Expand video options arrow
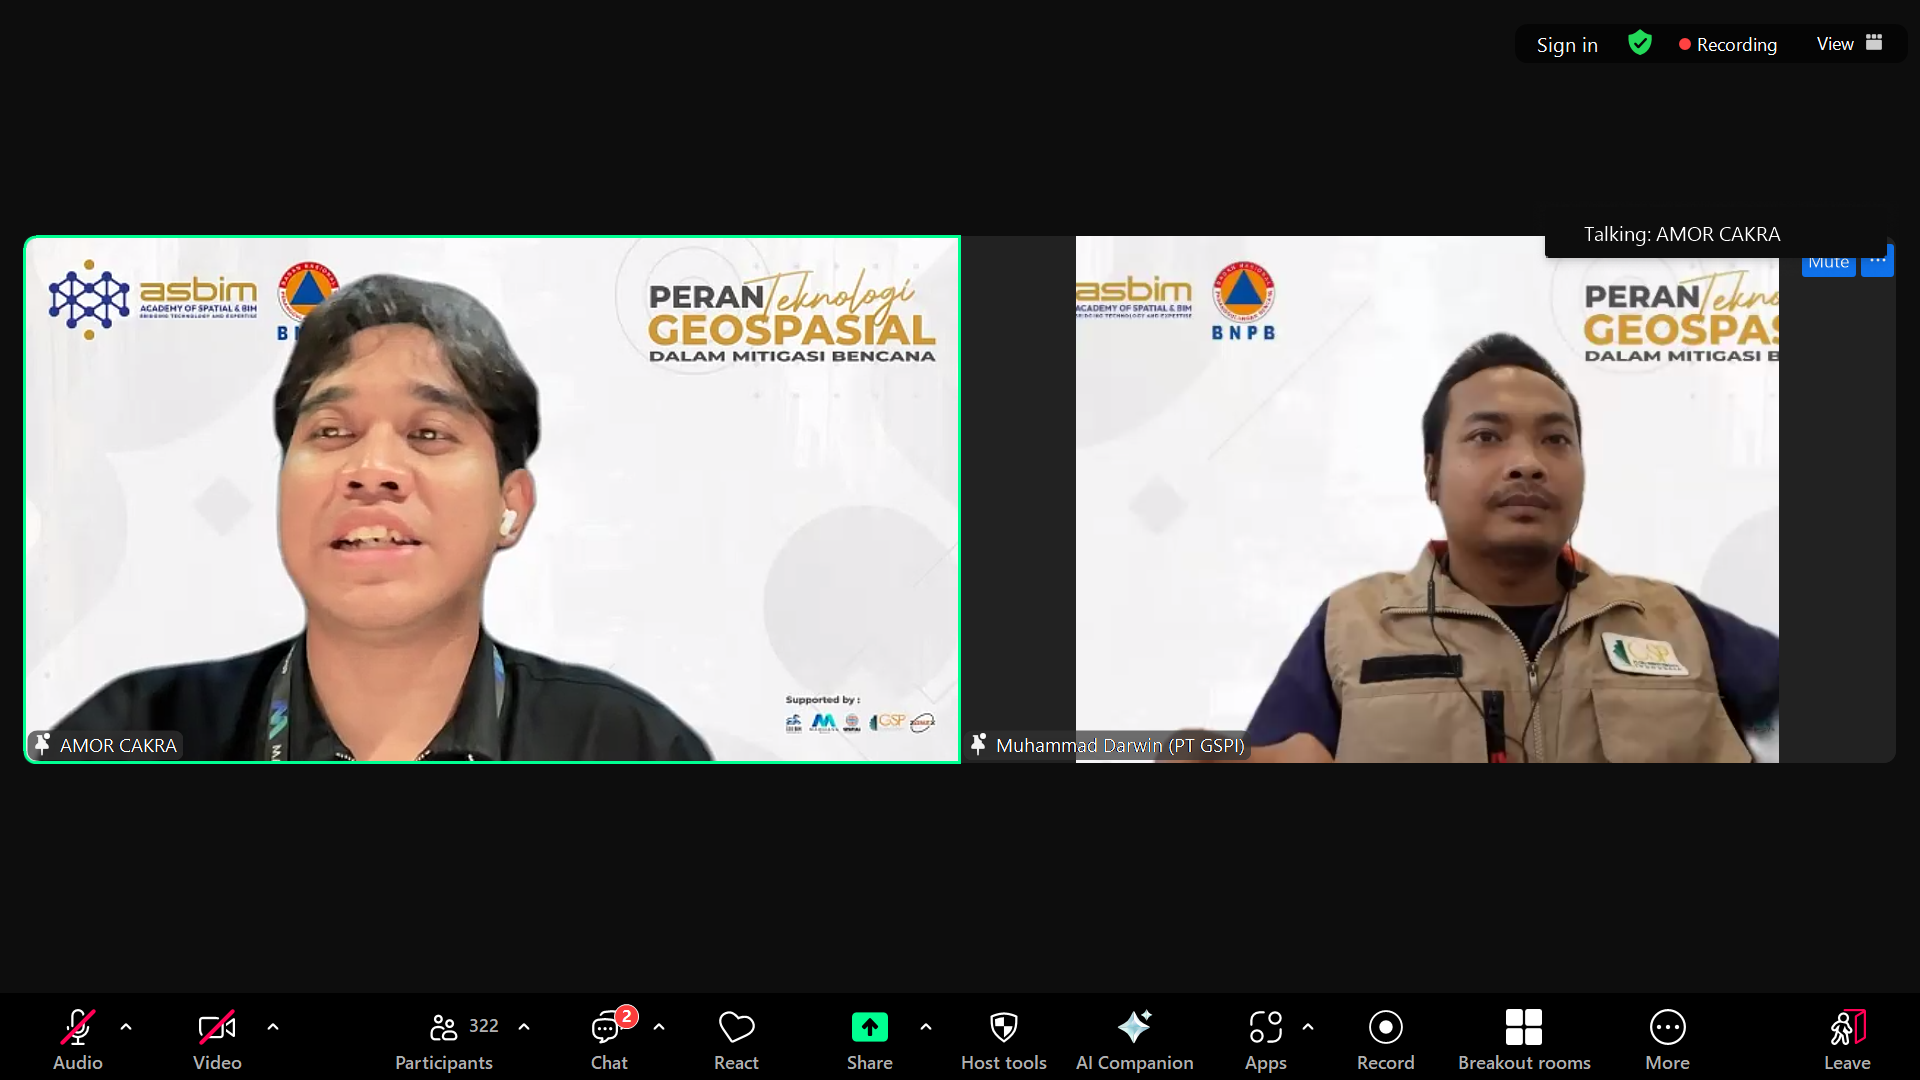 pyautogui.click(x=273, y=1027)
